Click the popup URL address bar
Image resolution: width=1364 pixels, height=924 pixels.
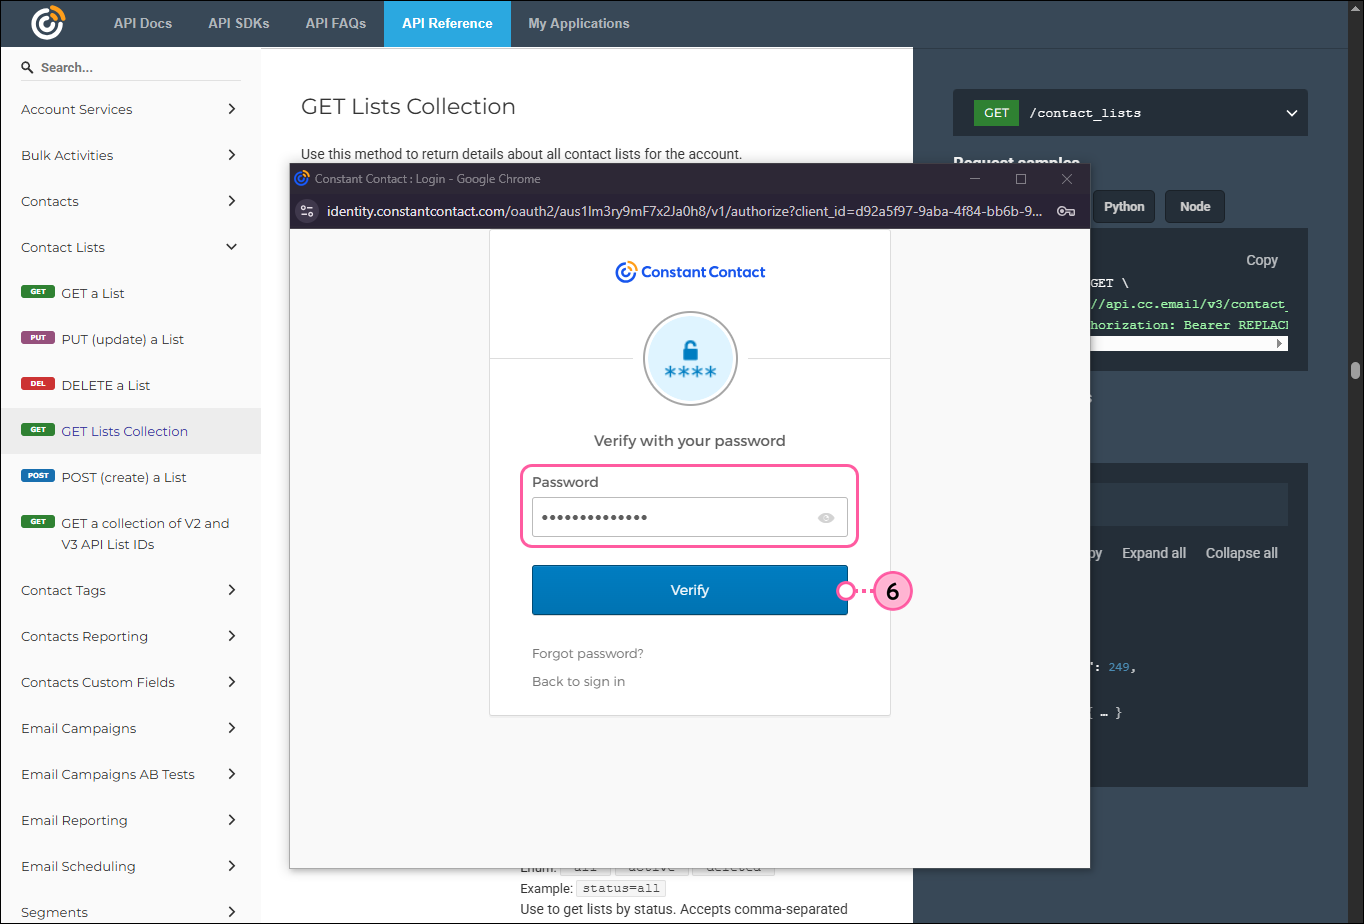pyautogui.click(x=685, y=211)
